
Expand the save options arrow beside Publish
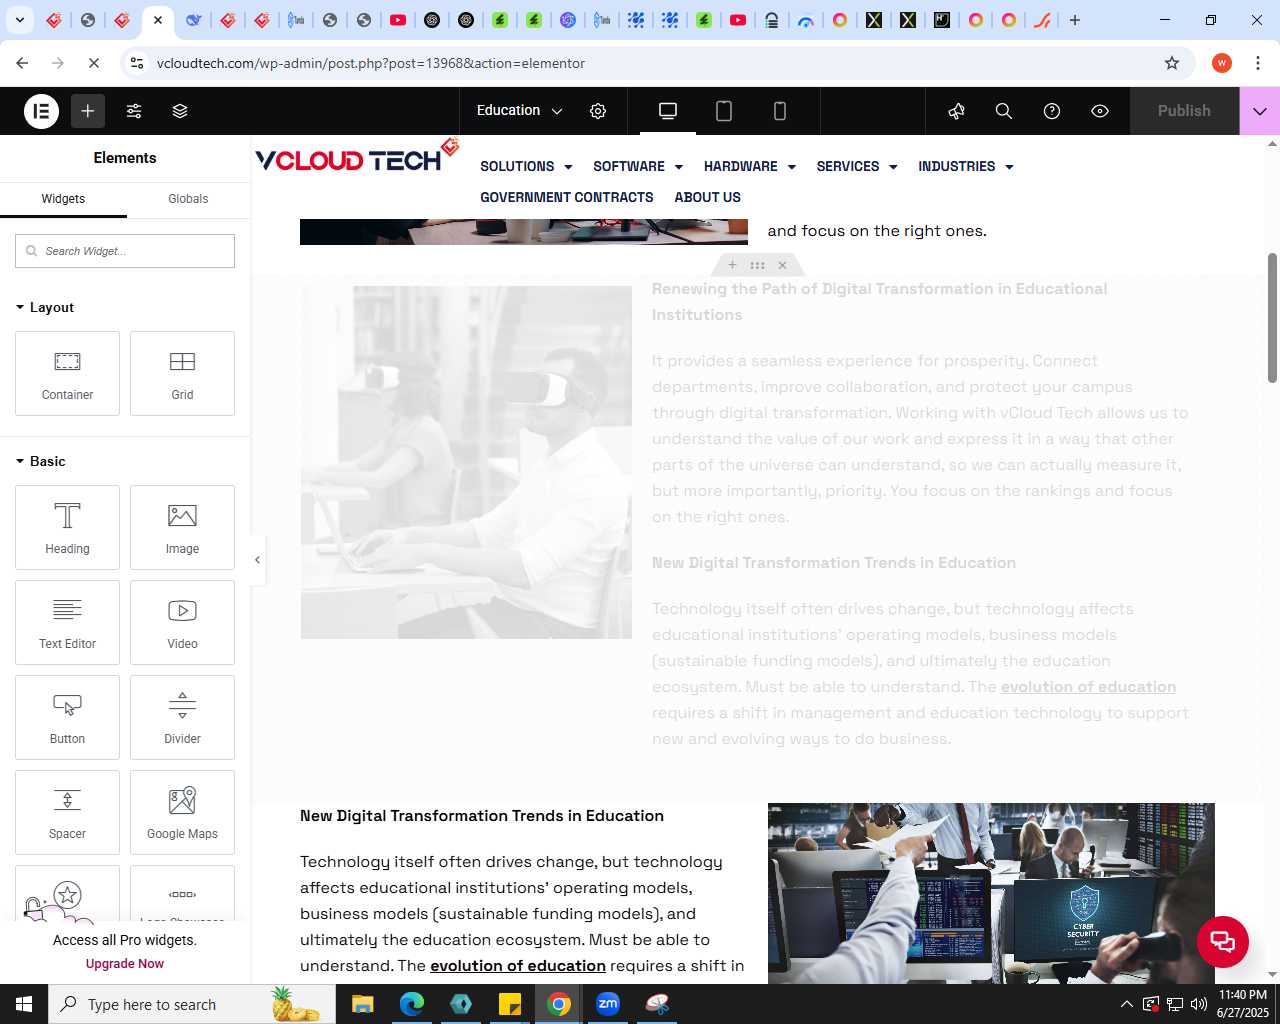(1260, 111)
